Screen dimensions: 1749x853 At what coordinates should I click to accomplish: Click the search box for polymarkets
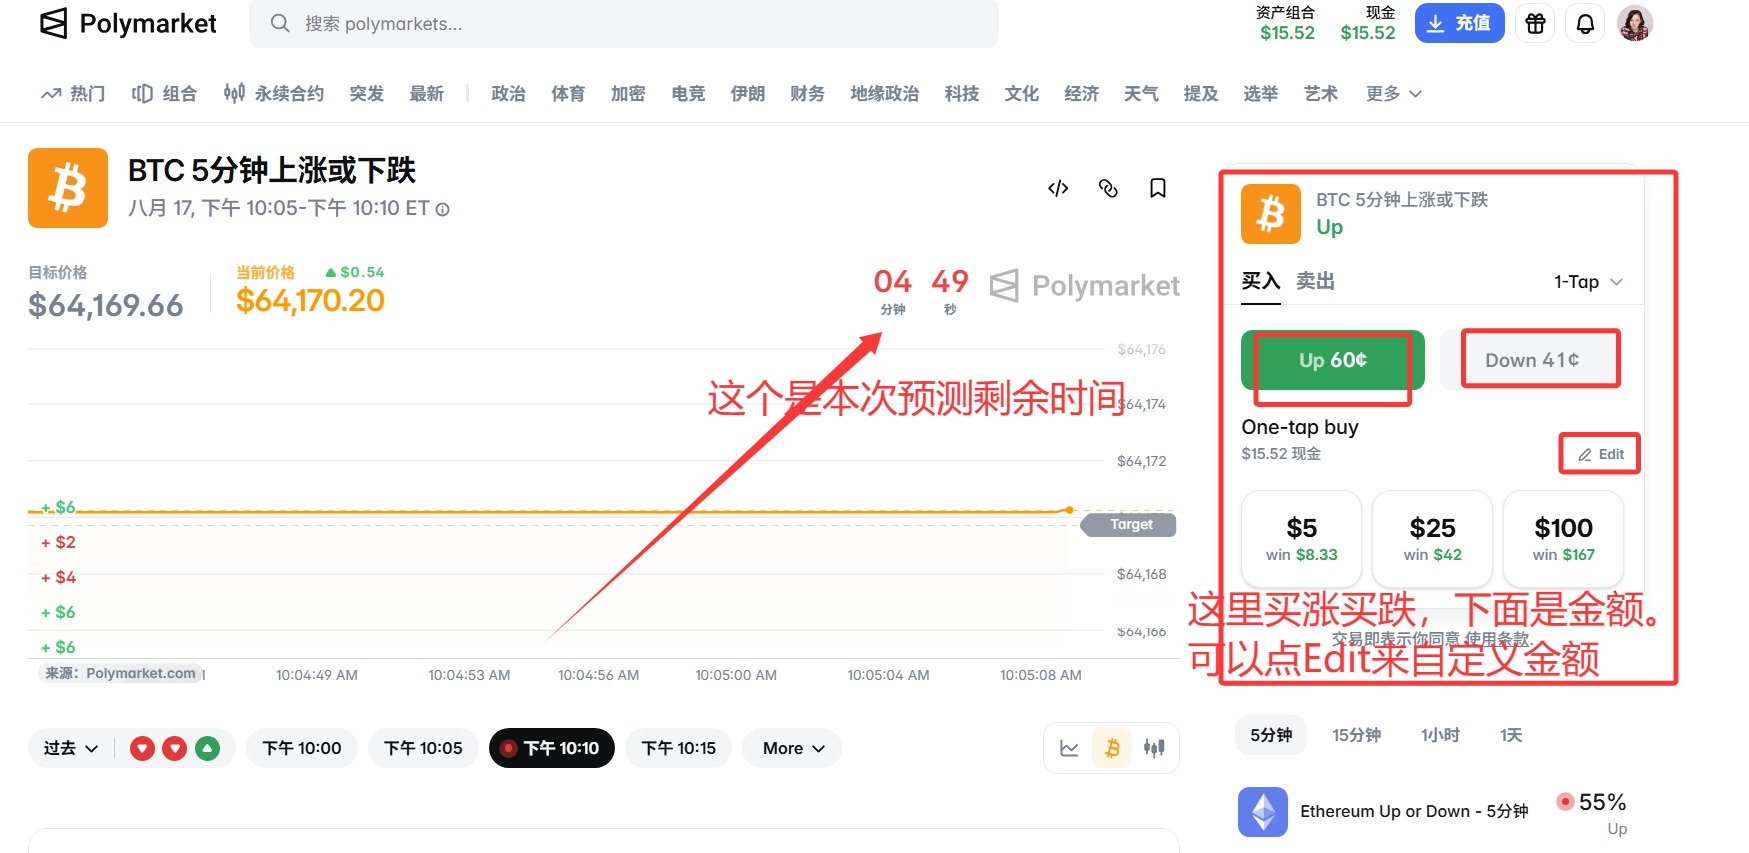(624, 24)
